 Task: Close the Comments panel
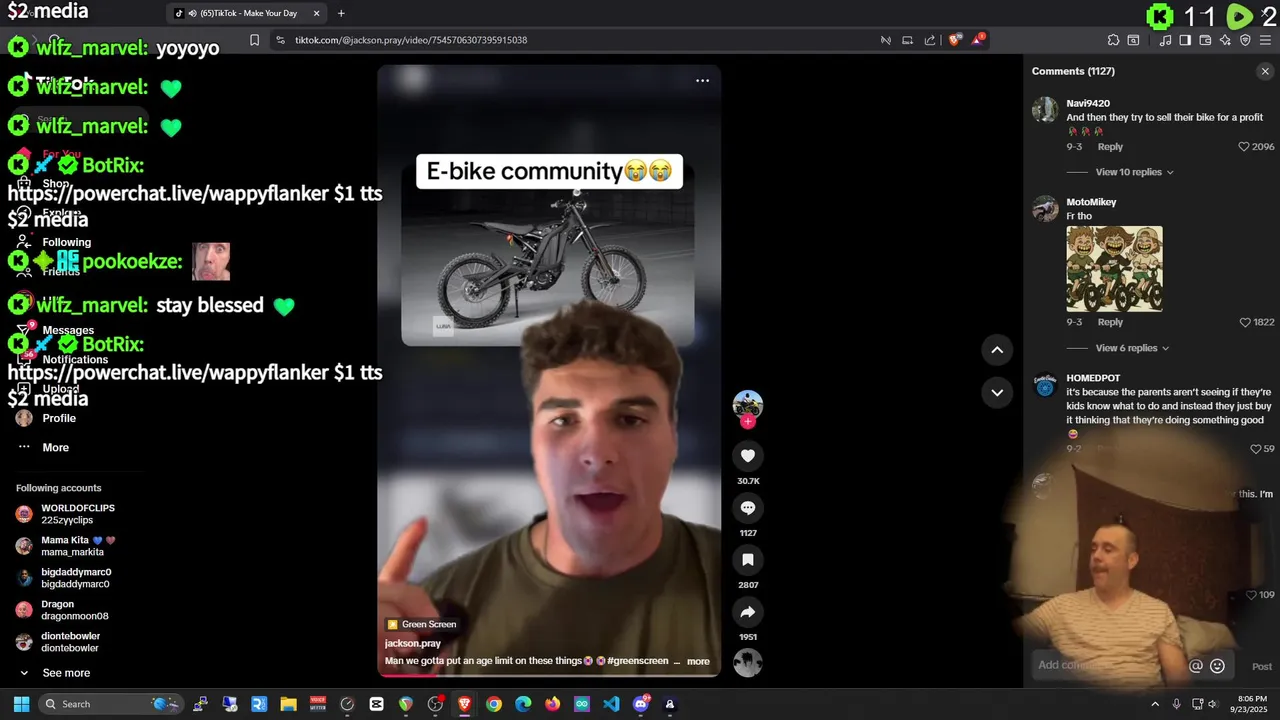pos(1265,71)
